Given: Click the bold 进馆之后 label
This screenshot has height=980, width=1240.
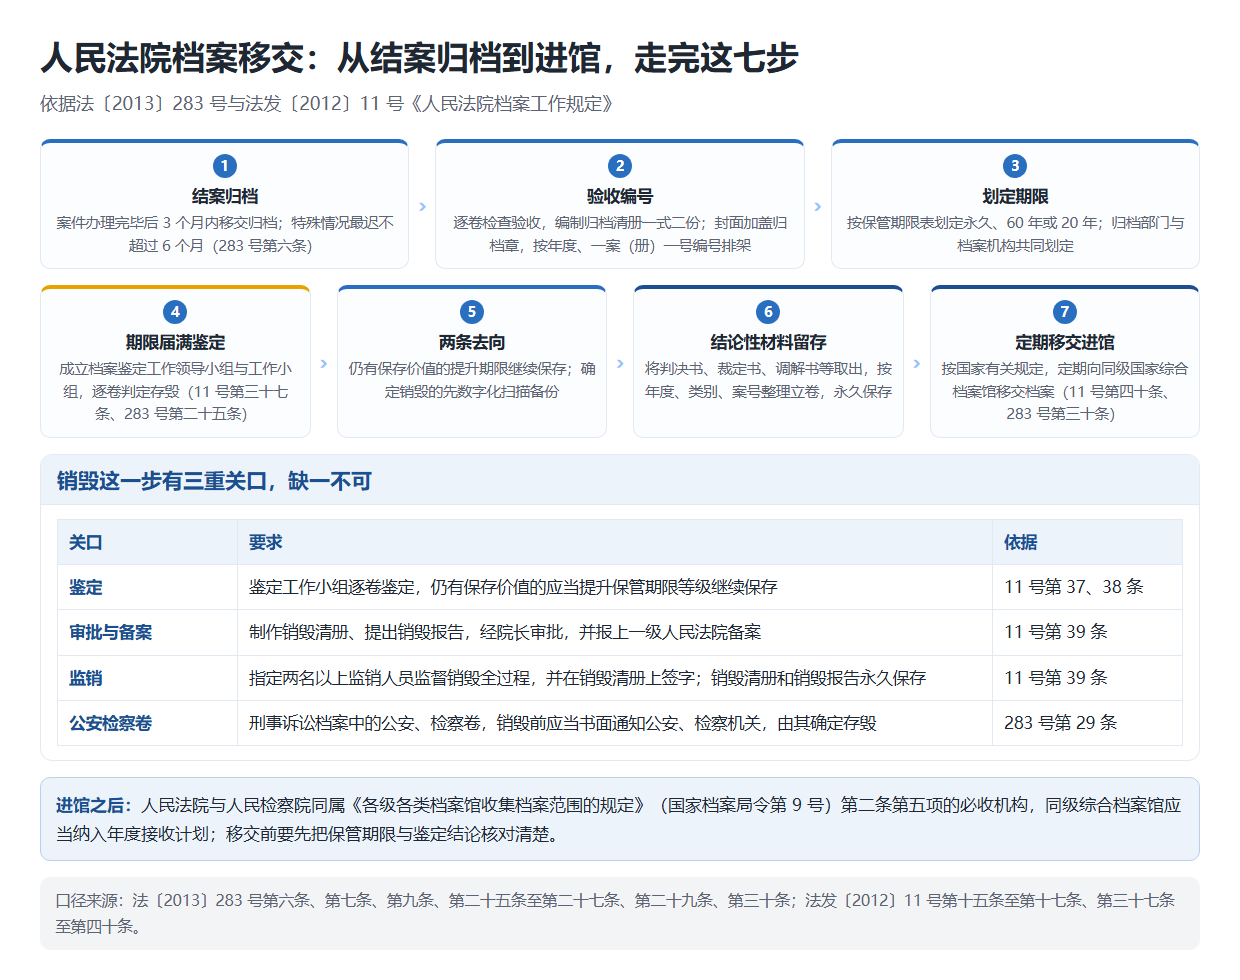Looking at the screenshot, I should [x=93, y=805].
